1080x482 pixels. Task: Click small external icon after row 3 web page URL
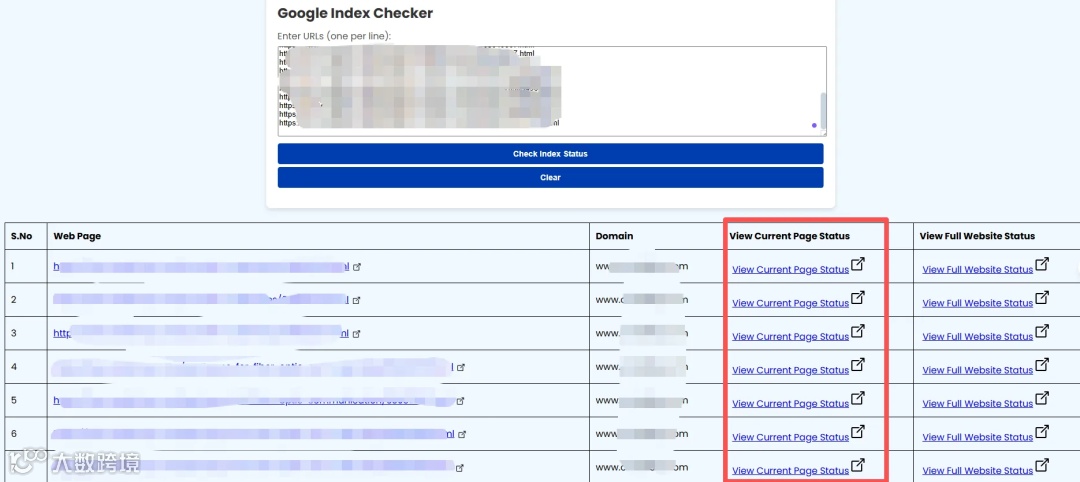(356, 334)
